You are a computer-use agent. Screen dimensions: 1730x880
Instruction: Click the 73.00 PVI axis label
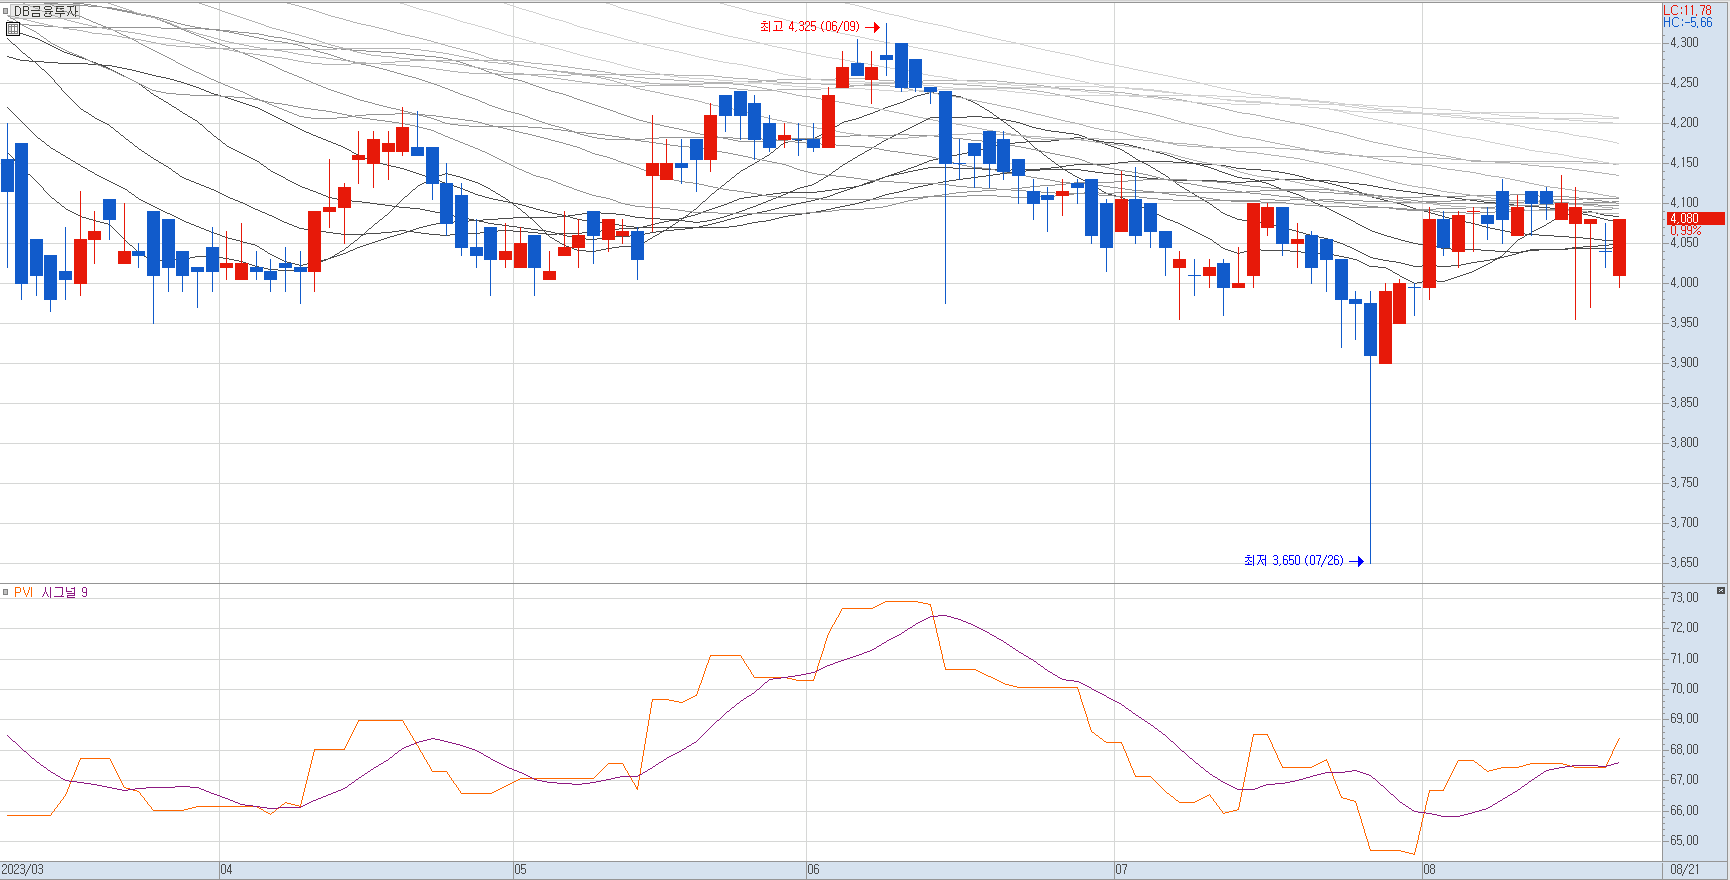coord(1684,598)
